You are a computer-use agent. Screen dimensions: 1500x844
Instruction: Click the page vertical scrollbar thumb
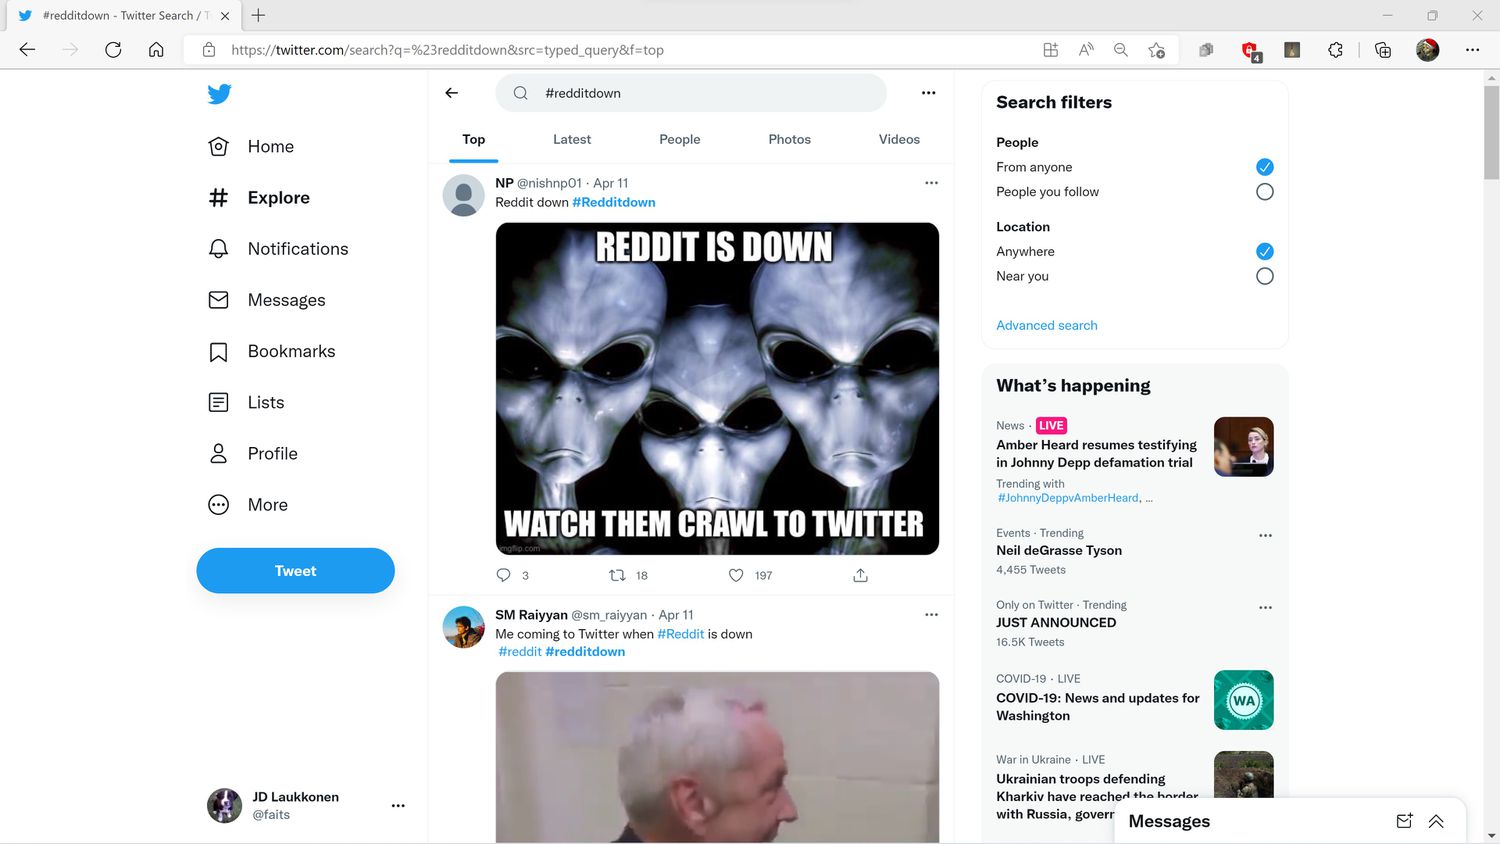click(x=1492, y=132)
